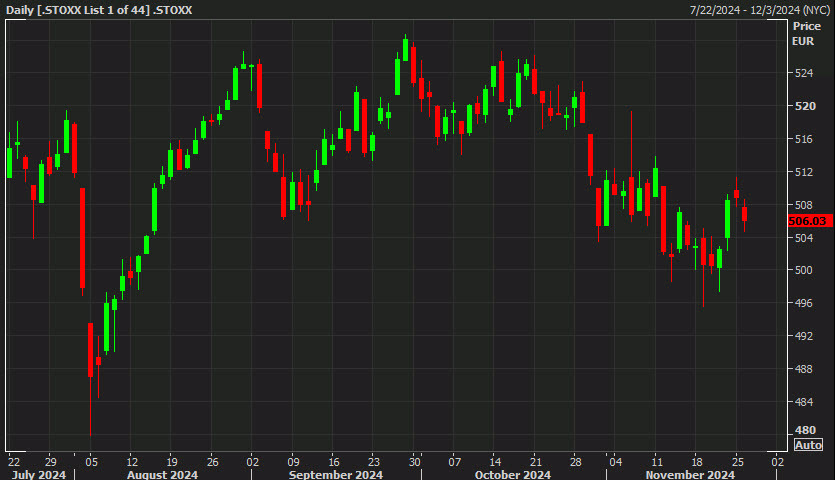Viewport: 835px width, 480px height.
Task: Click the date label 04 in November
Action: 616,462
